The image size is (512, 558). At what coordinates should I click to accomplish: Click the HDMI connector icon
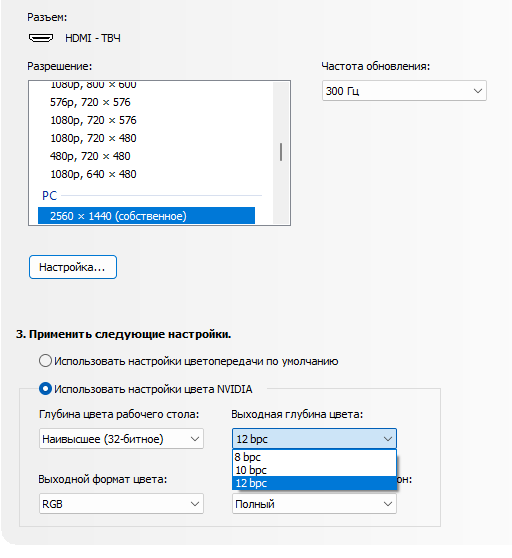tap(41, 38)
